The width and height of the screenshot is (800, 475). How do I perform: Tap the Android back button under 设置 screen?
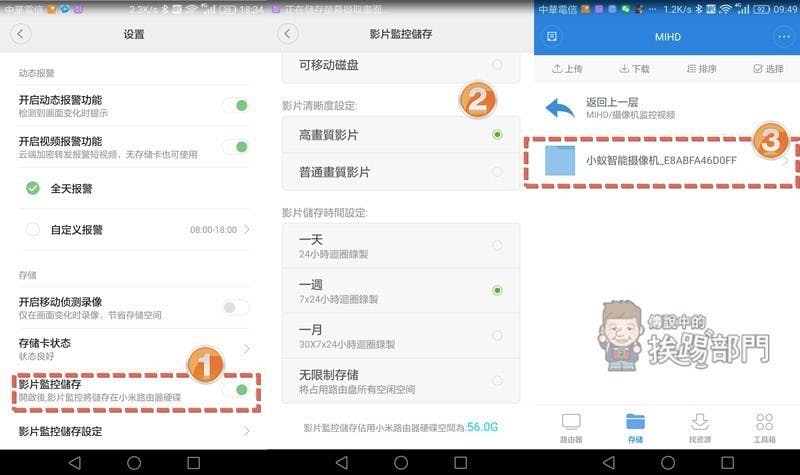pos(75,463)
